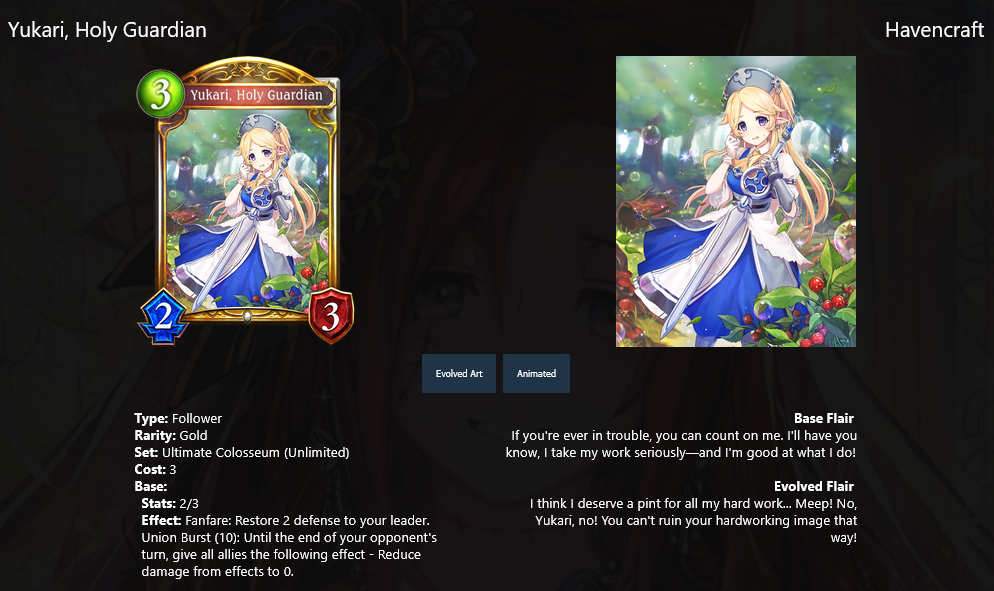Click the card name banner on the card
The width and height of the screenshot is (994, 591).
257,95
